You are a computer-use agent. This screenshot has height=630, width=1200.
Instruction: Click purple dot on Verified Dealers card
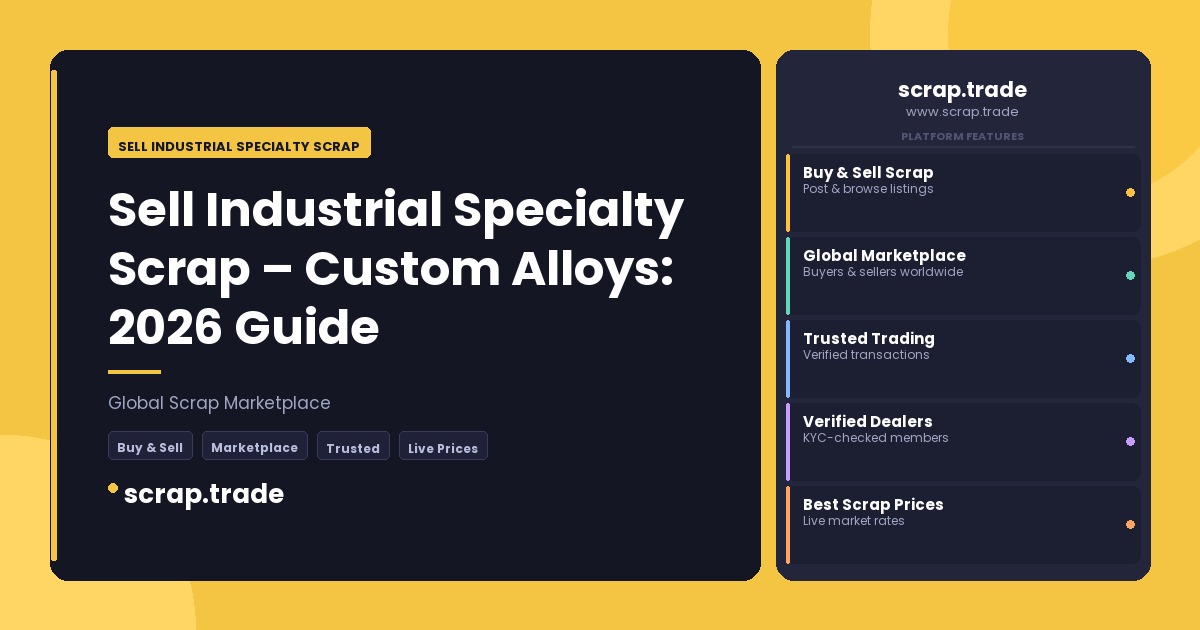1130,441
